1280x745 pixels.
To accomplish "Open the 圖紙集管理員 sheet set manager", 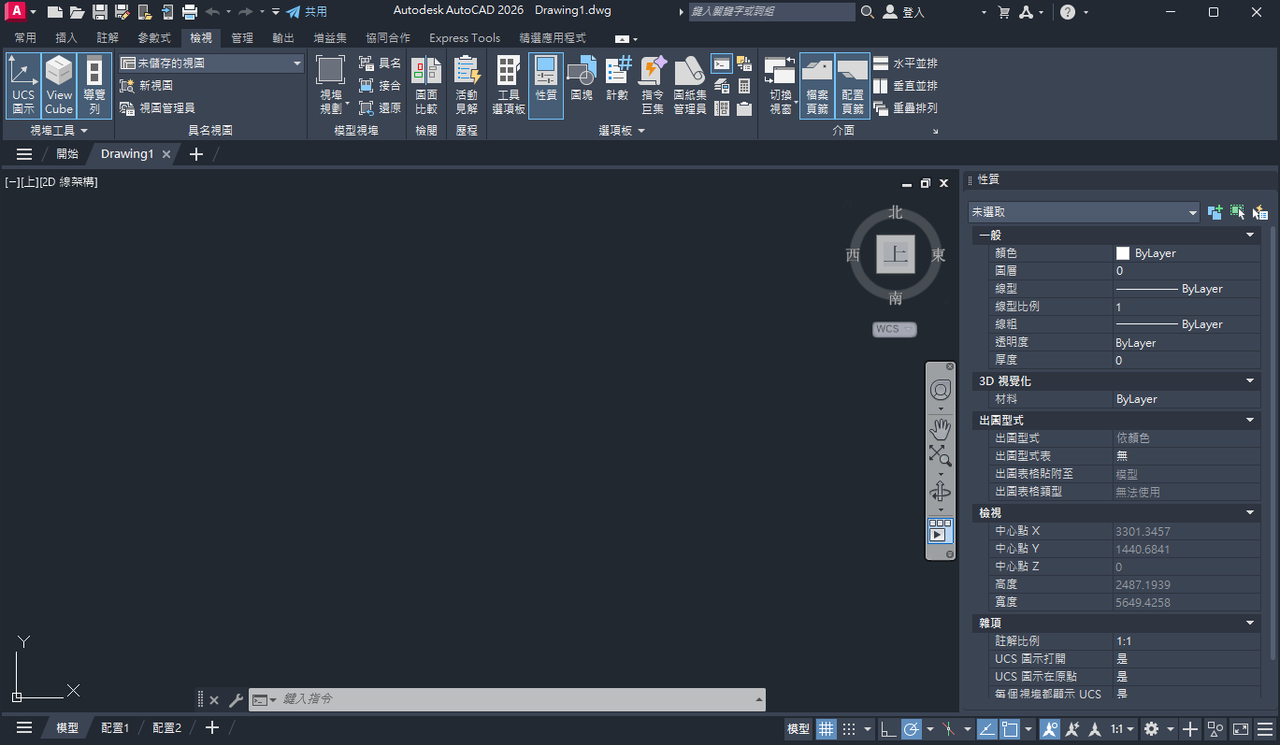I will point(690,86).
